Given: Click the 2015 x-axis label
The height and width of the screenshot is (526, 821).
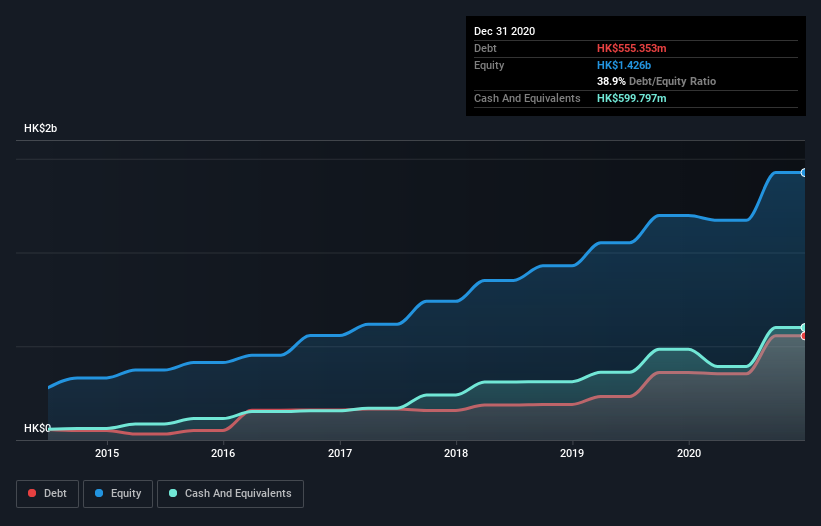Looking at the screenshot, I should point(107,453).
